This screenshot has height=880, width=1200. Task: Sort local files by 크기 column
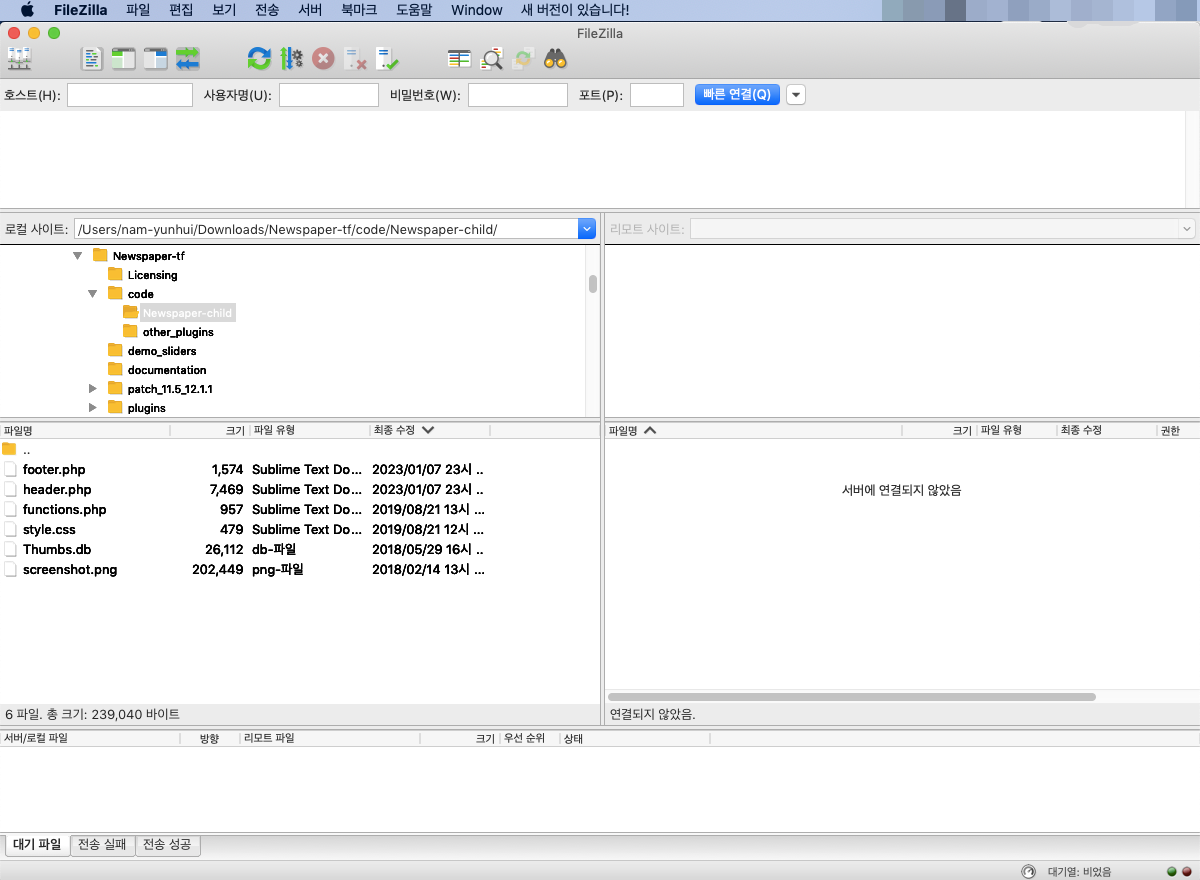tap(209, 430)
